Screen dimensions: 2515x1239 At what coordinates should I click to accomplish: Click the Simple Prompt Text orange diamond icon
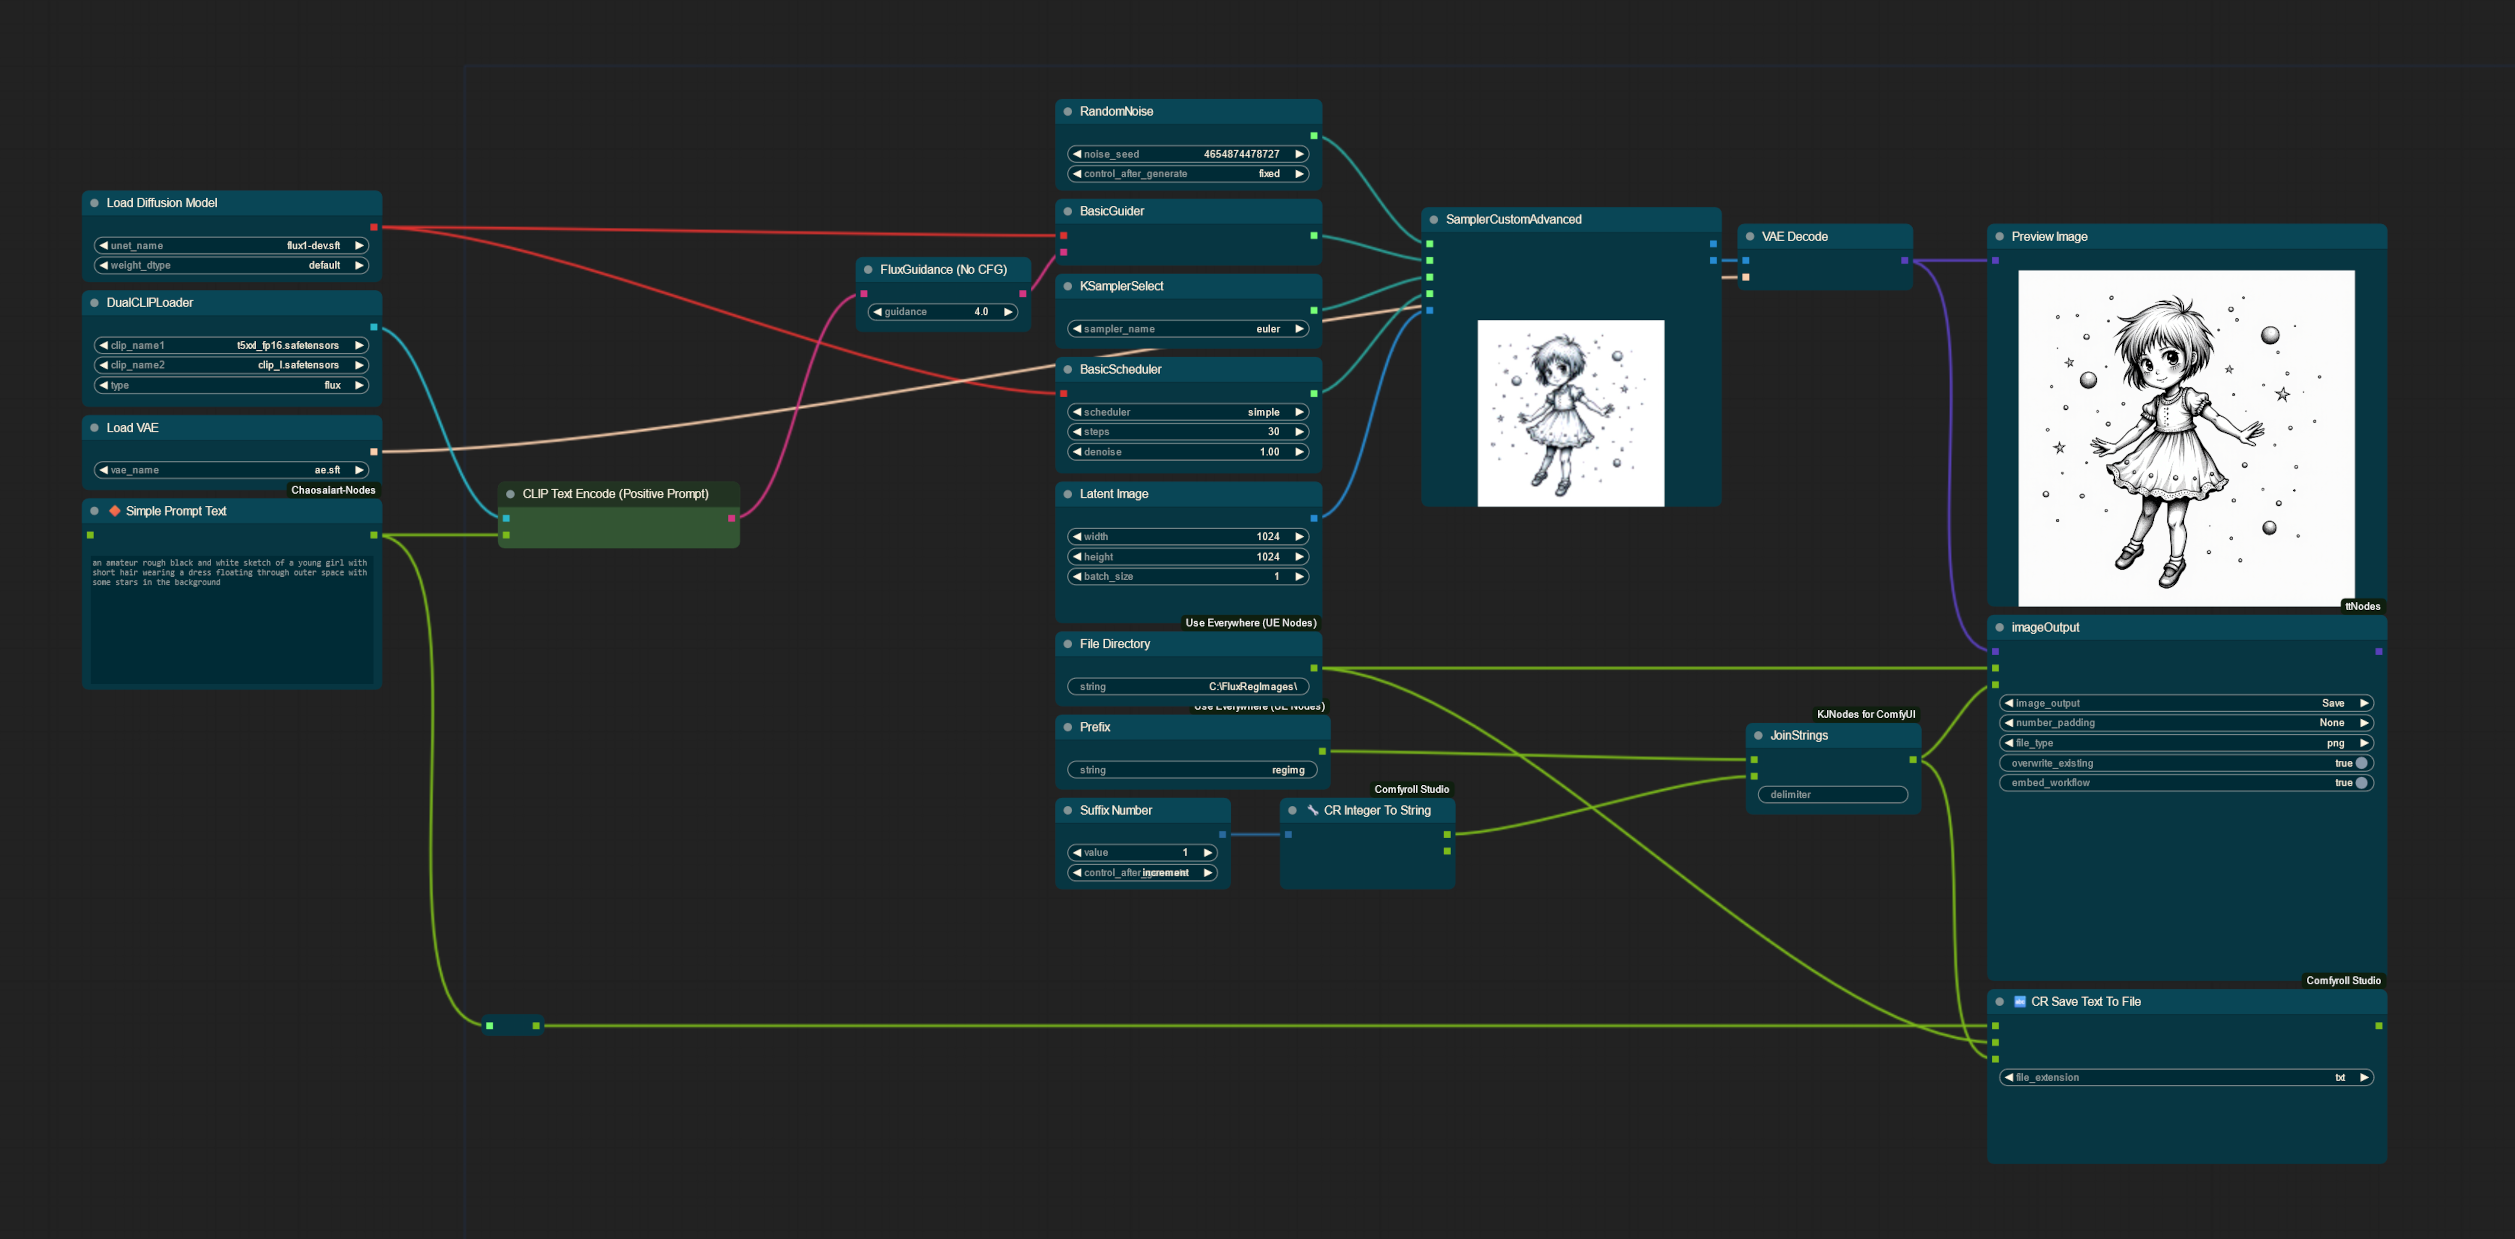tap(115, 511)
